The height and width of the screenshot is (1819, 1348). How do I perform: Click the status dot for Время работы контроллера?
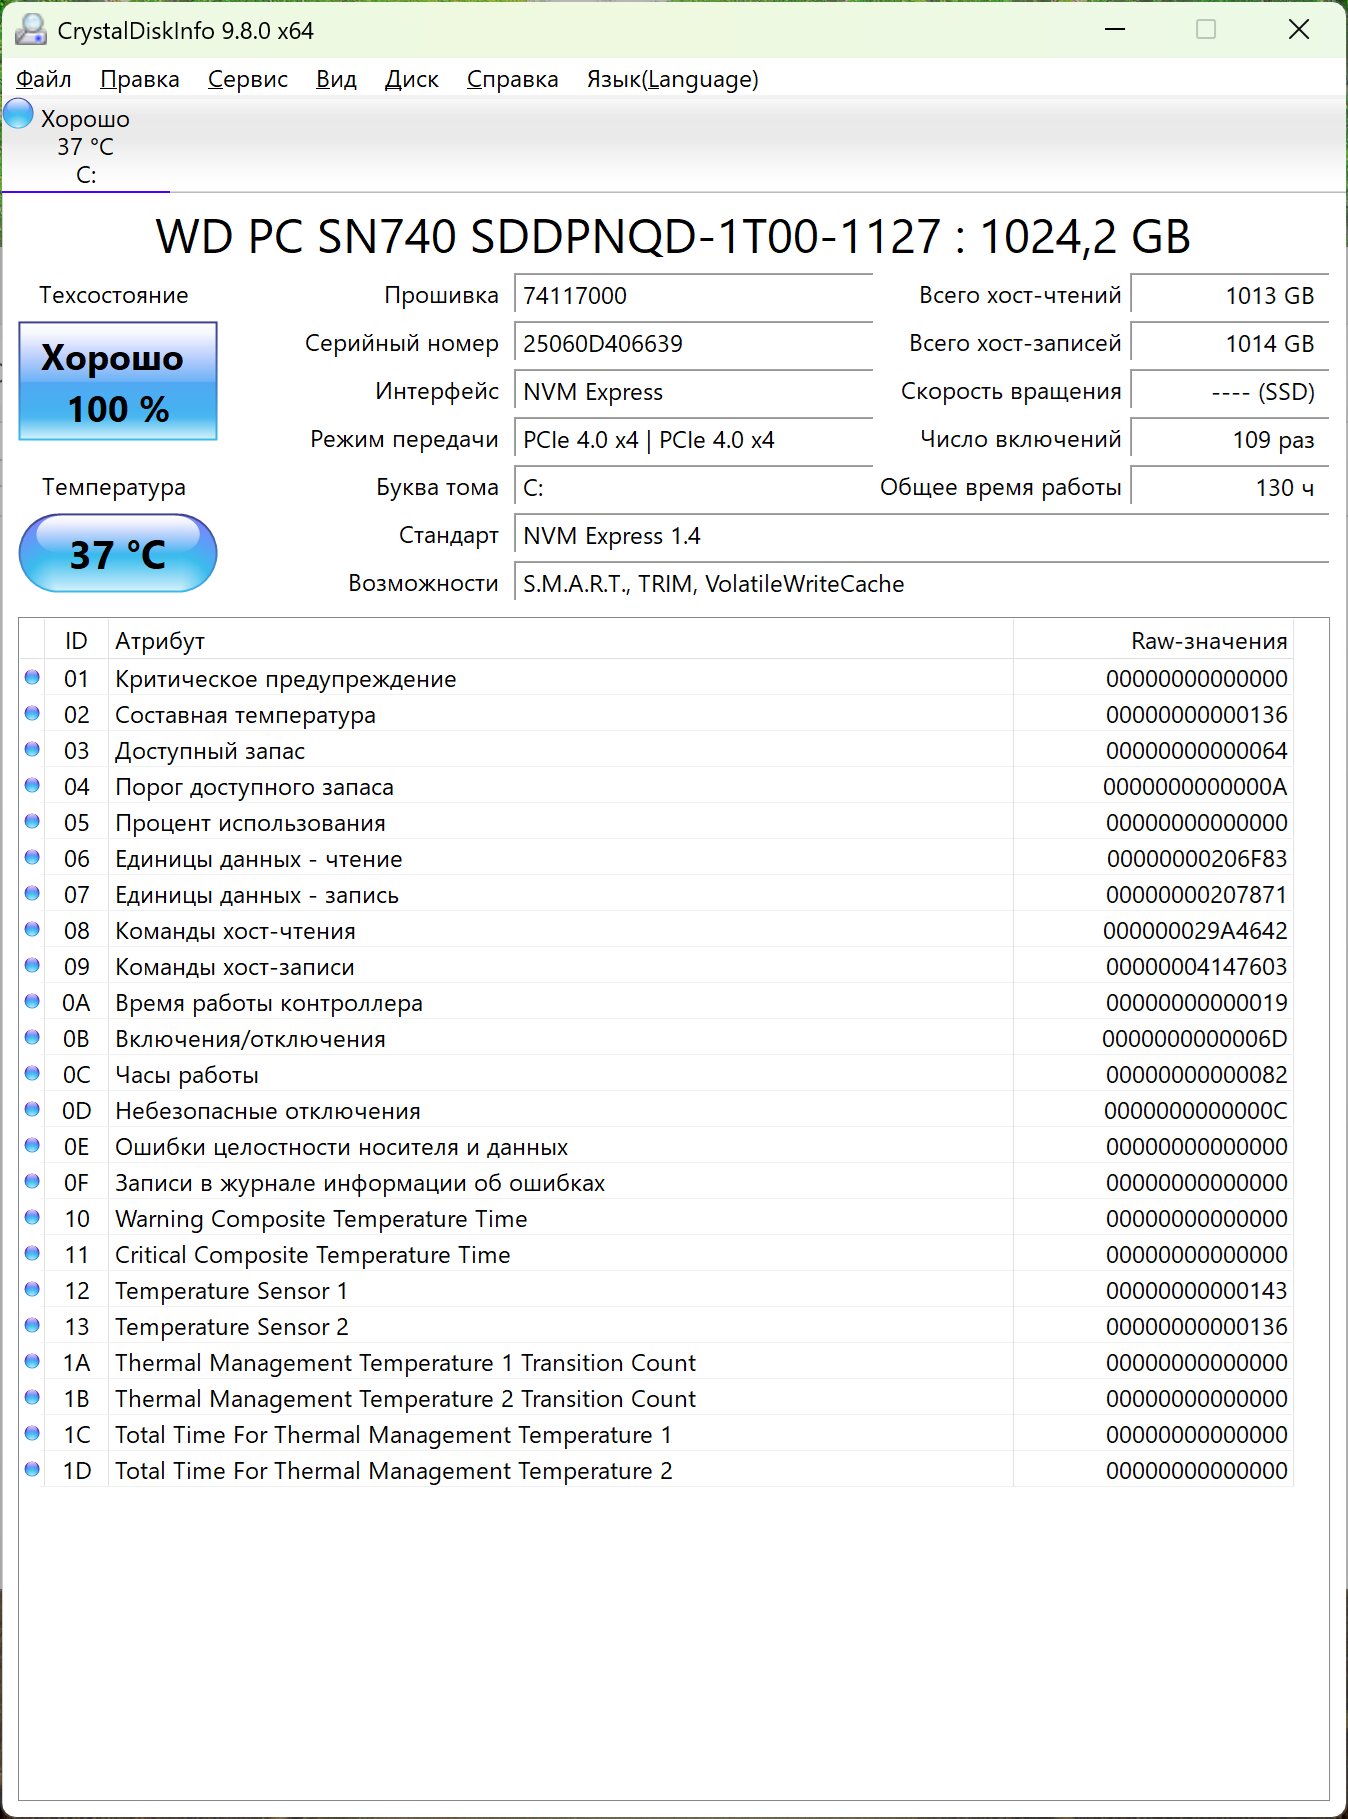point(32,1002)
